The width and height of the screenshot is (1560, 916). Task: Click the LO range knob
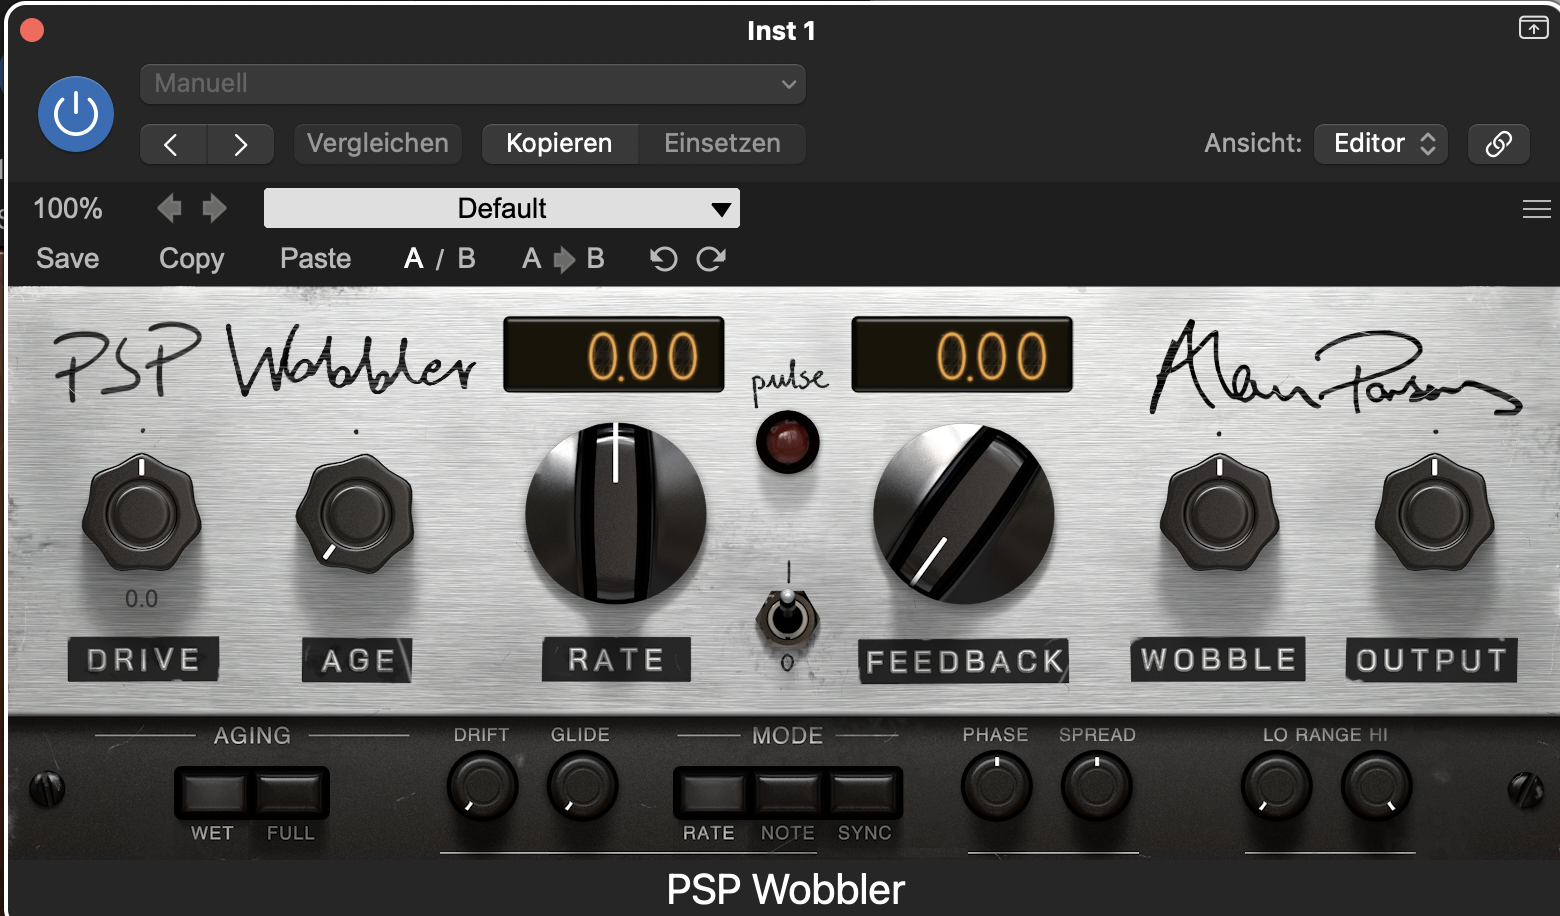(x=1276, y=785)
